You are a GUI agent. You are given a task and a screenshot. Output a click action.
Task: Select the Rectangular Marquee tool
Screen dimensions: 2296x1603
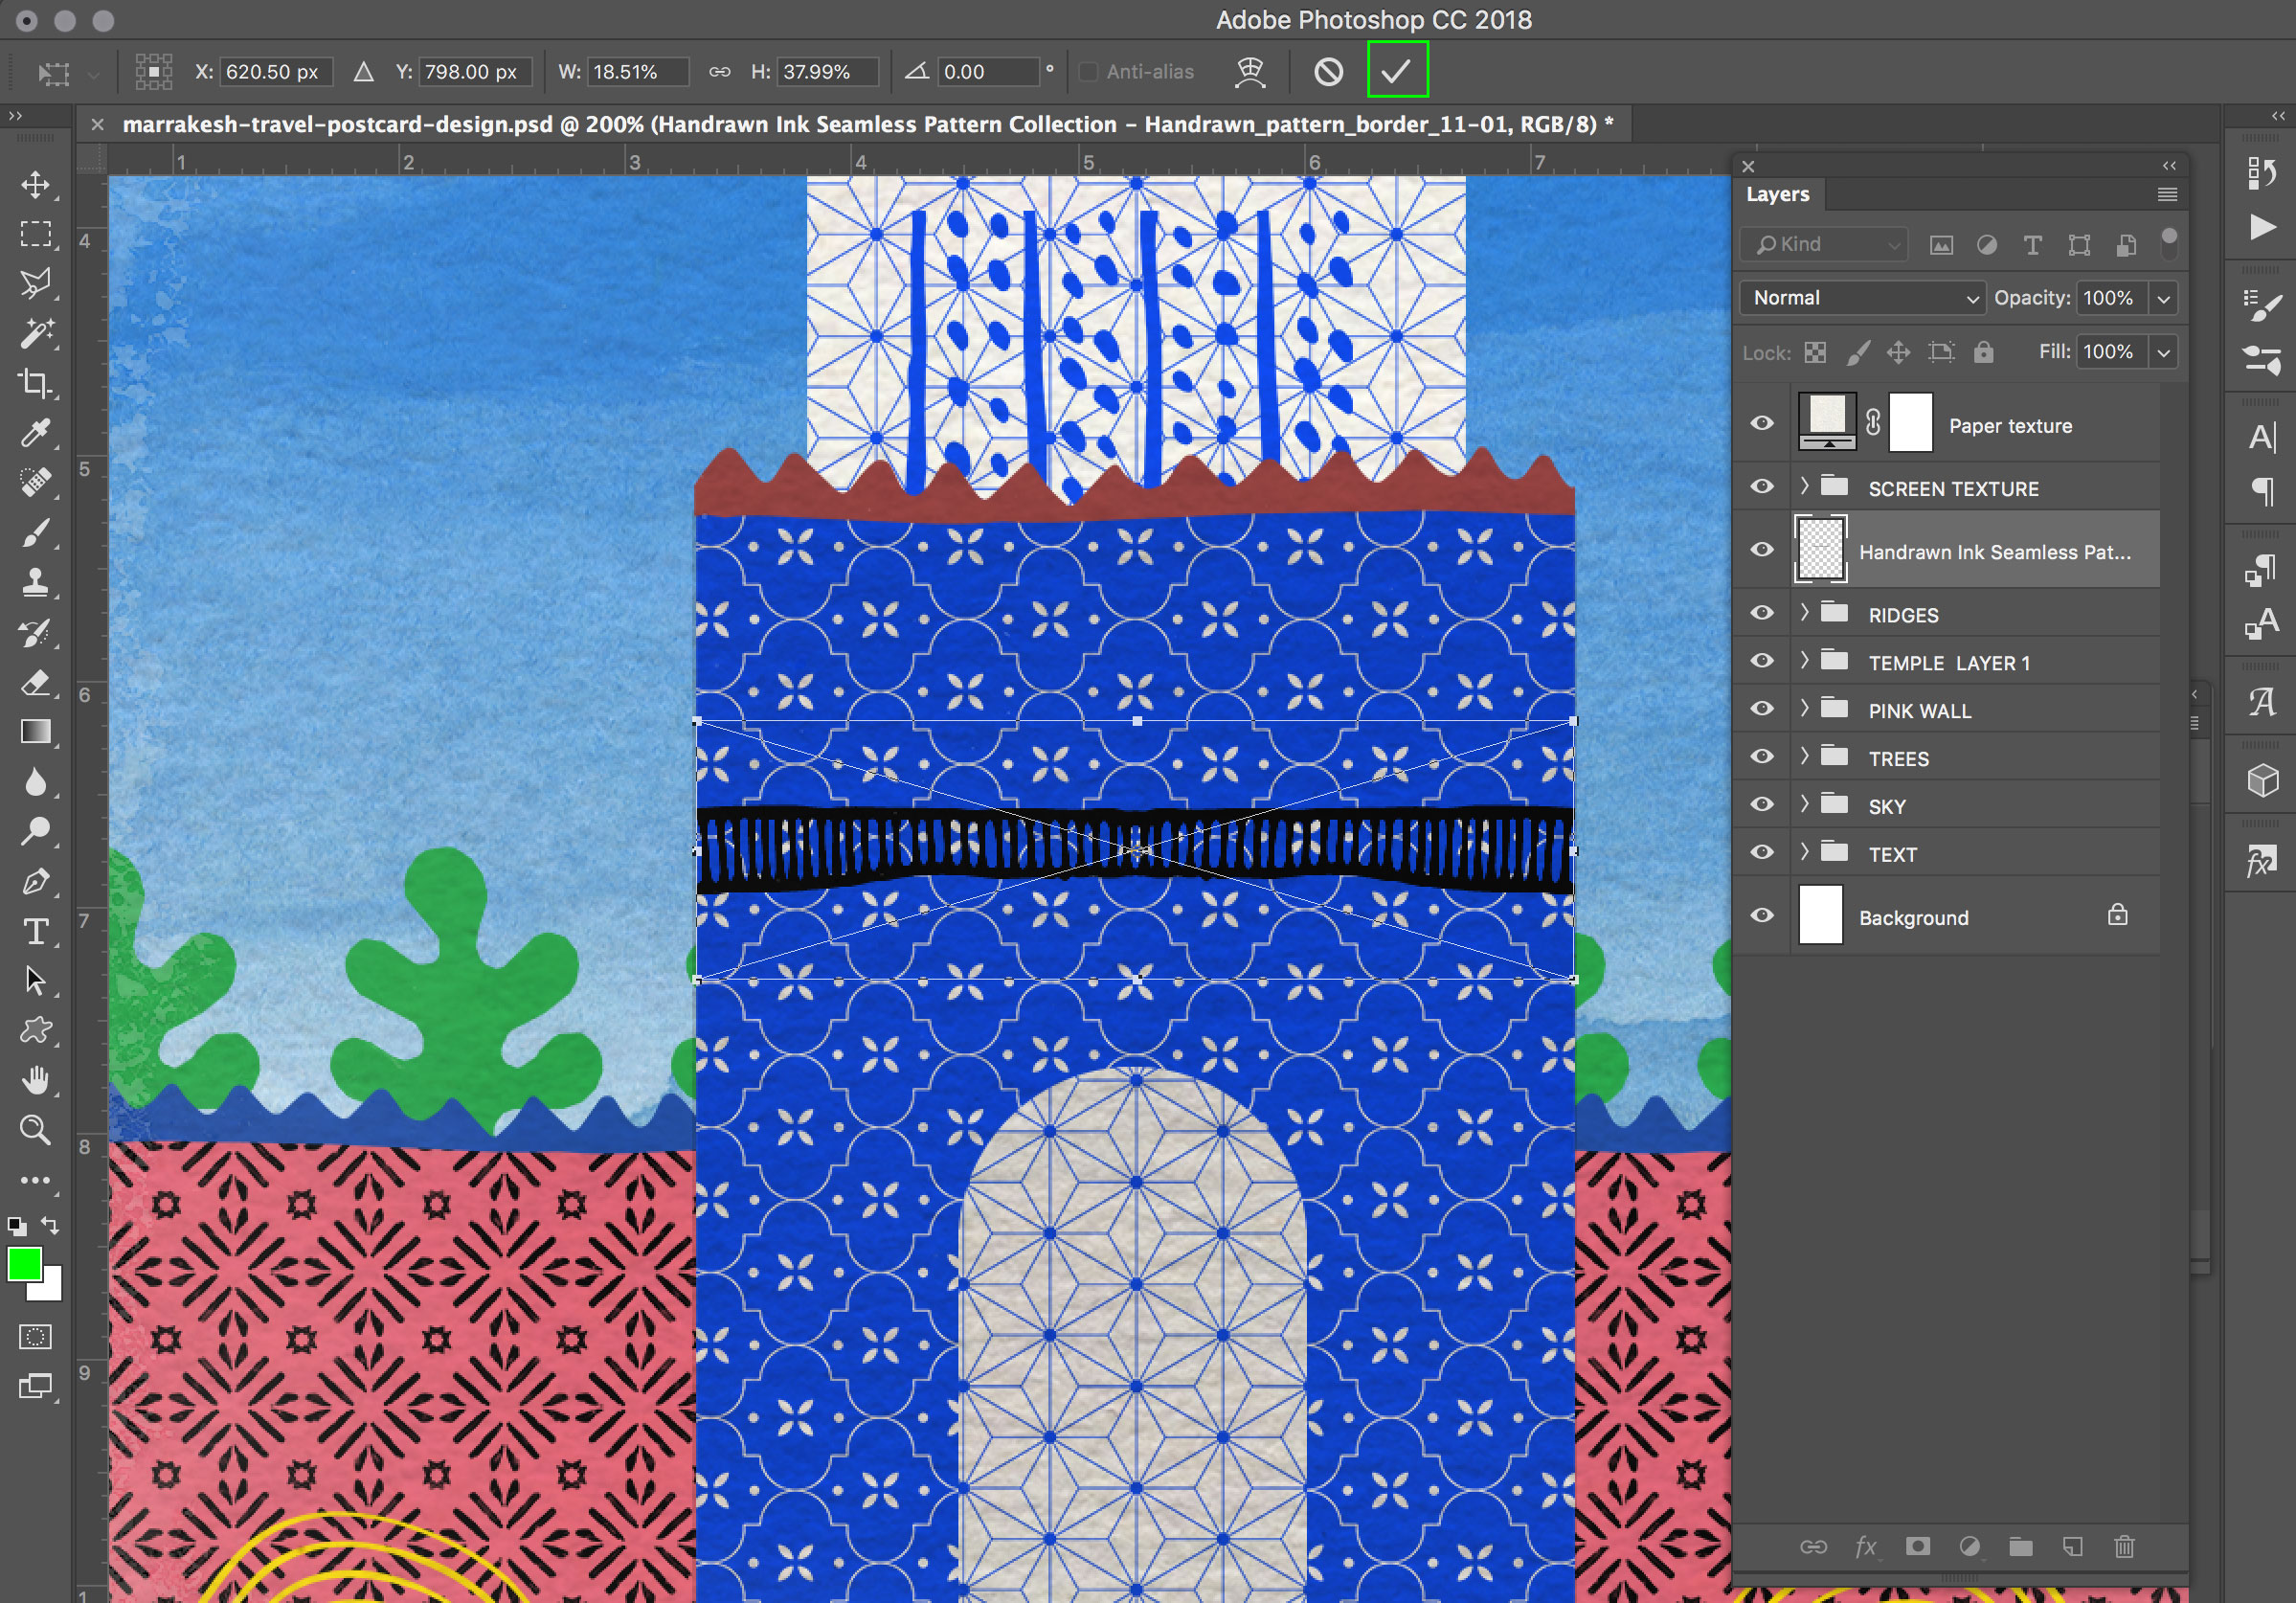point(38,230)
